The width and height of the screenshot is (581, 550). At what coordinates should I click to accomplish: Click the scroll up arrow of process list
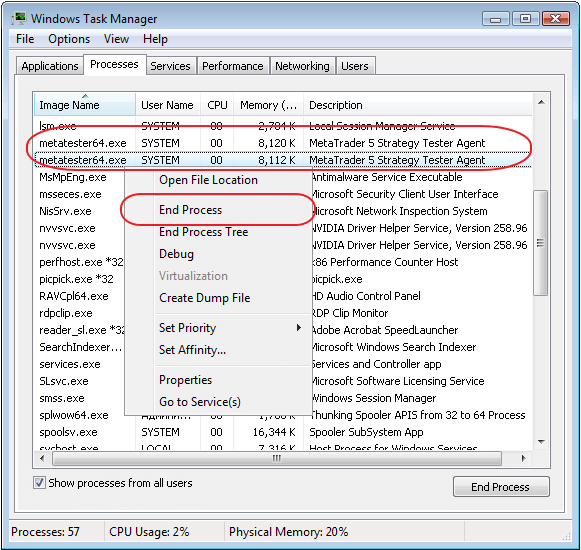(x=541, y=102)
